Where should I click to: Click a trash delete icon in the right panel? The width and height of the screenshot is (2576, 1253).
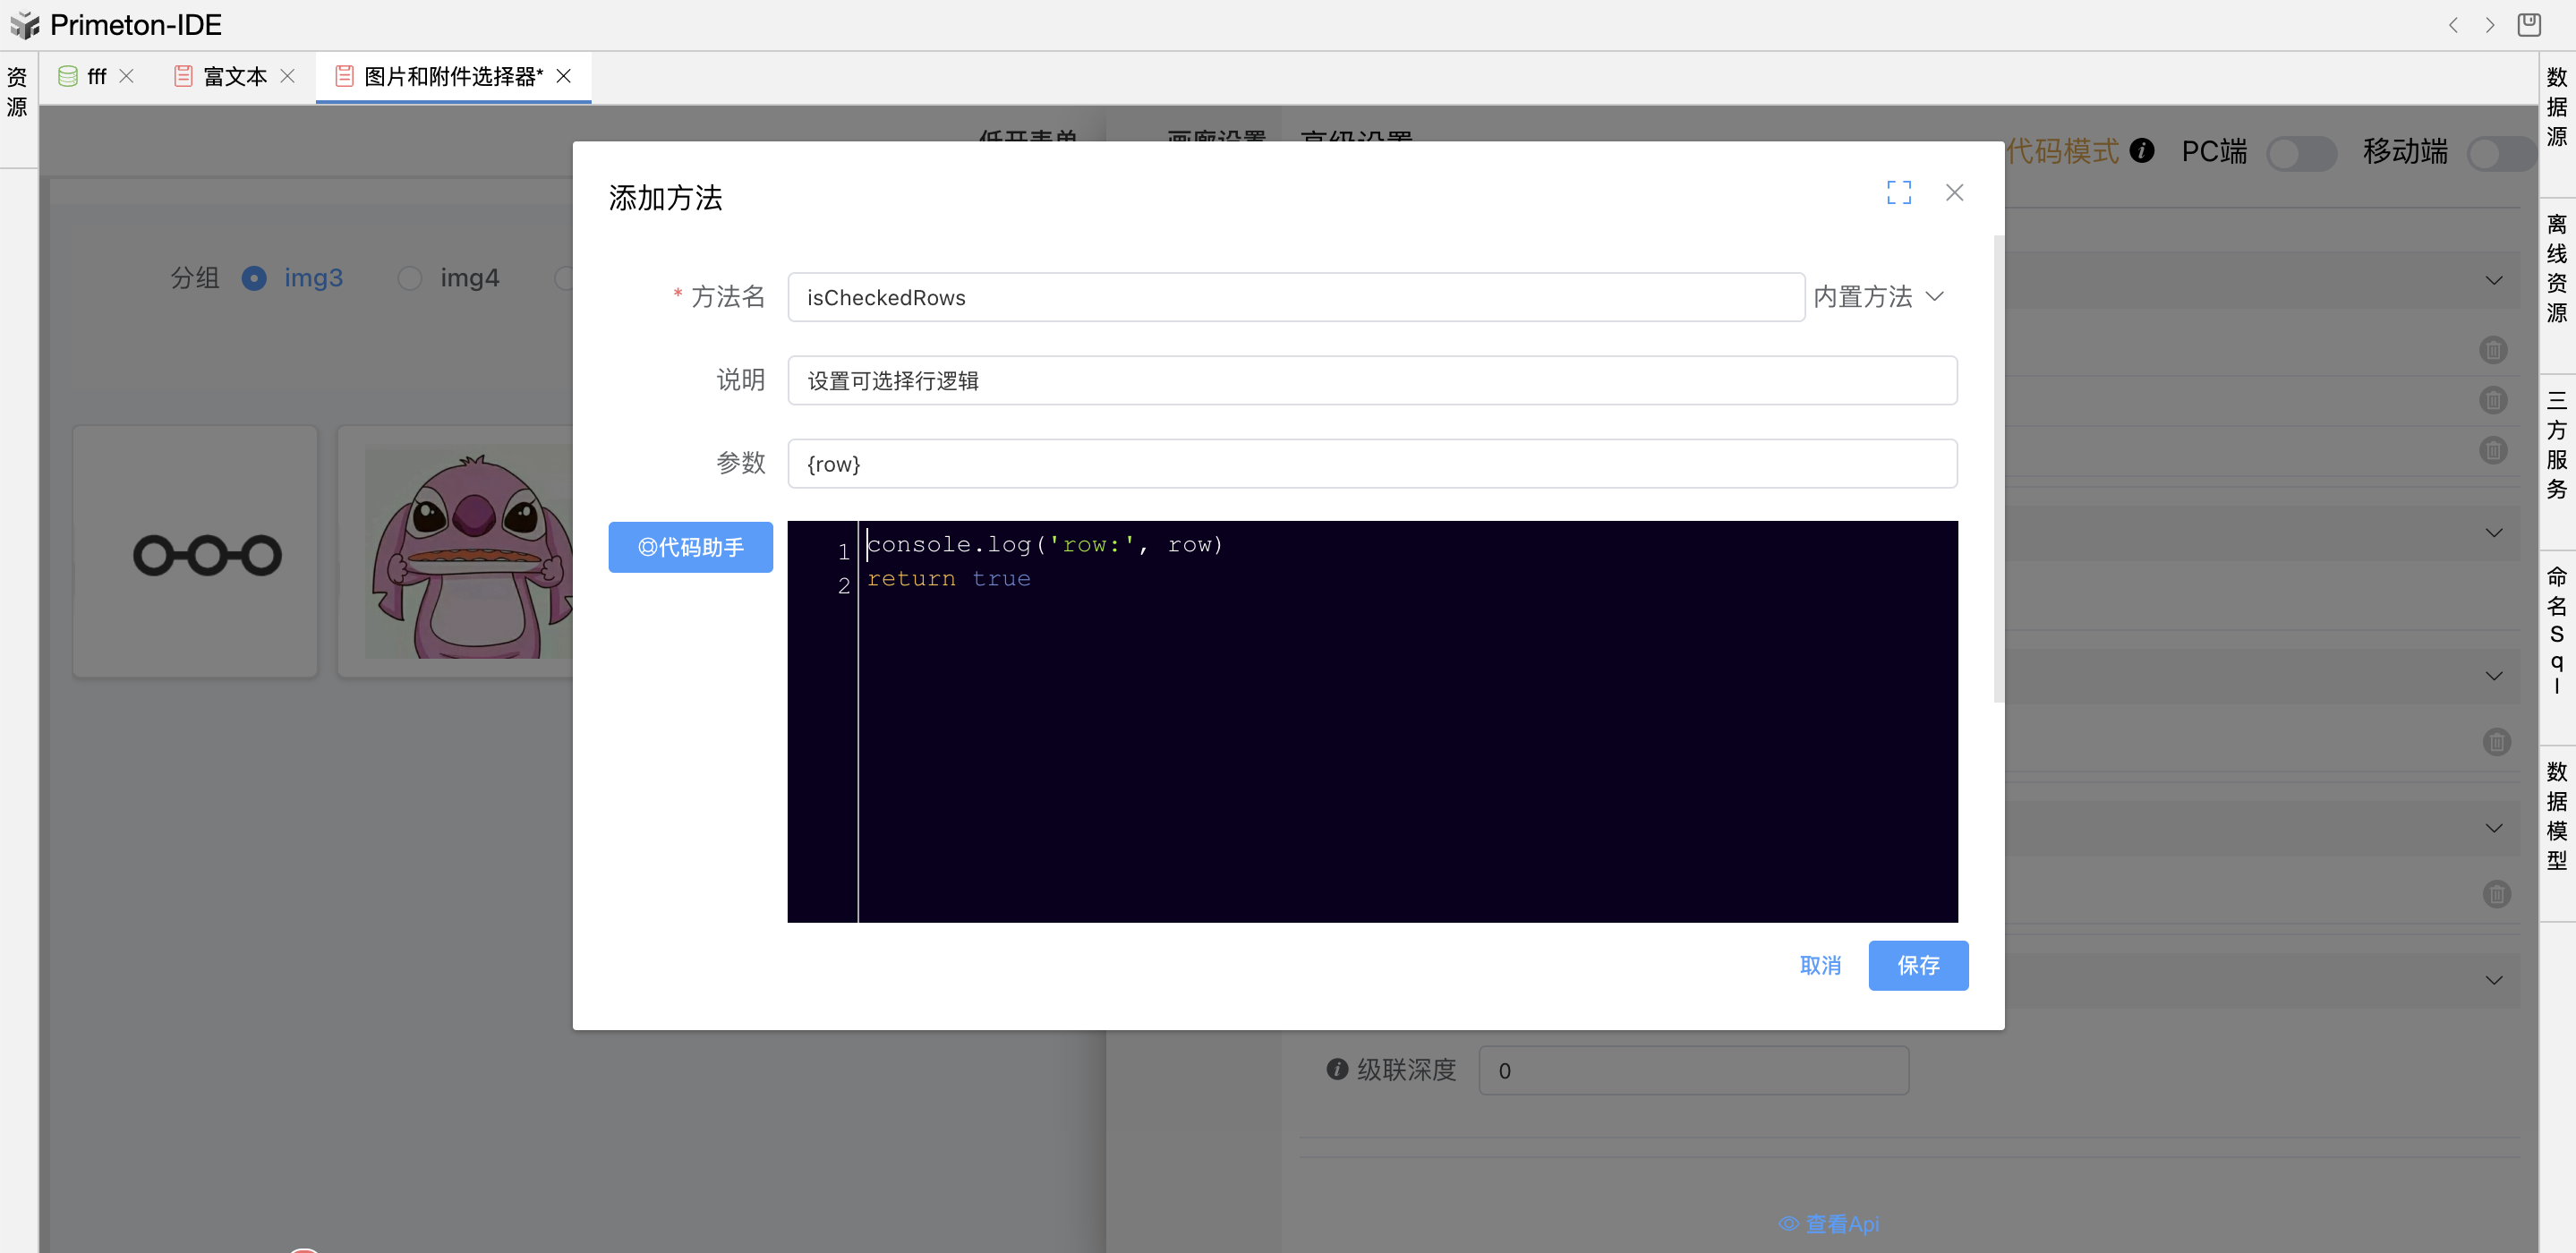point(2492,350)
